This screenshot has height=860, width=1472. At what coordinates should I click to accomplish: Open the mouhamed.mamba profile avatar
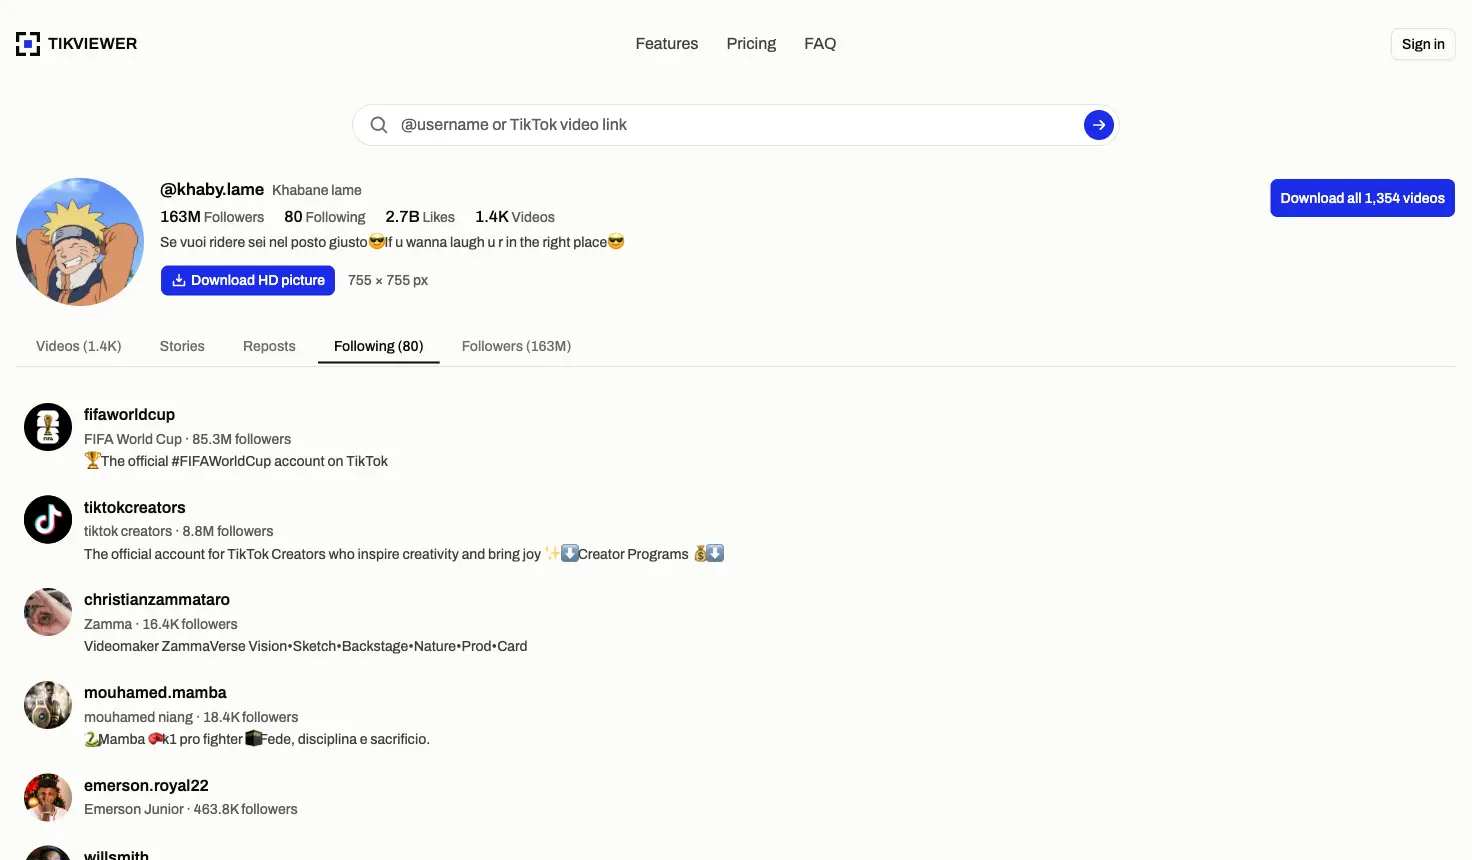(x=48, y=705)
